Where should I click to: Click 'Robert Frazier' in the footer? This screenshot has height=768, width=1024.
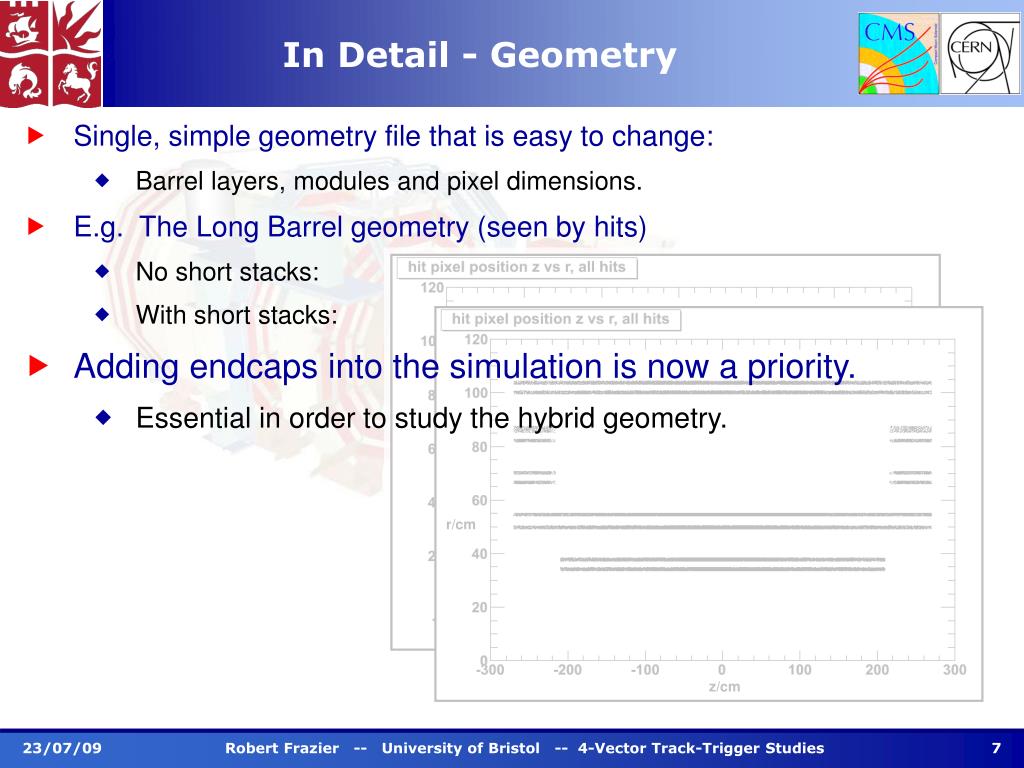(282, 748)
